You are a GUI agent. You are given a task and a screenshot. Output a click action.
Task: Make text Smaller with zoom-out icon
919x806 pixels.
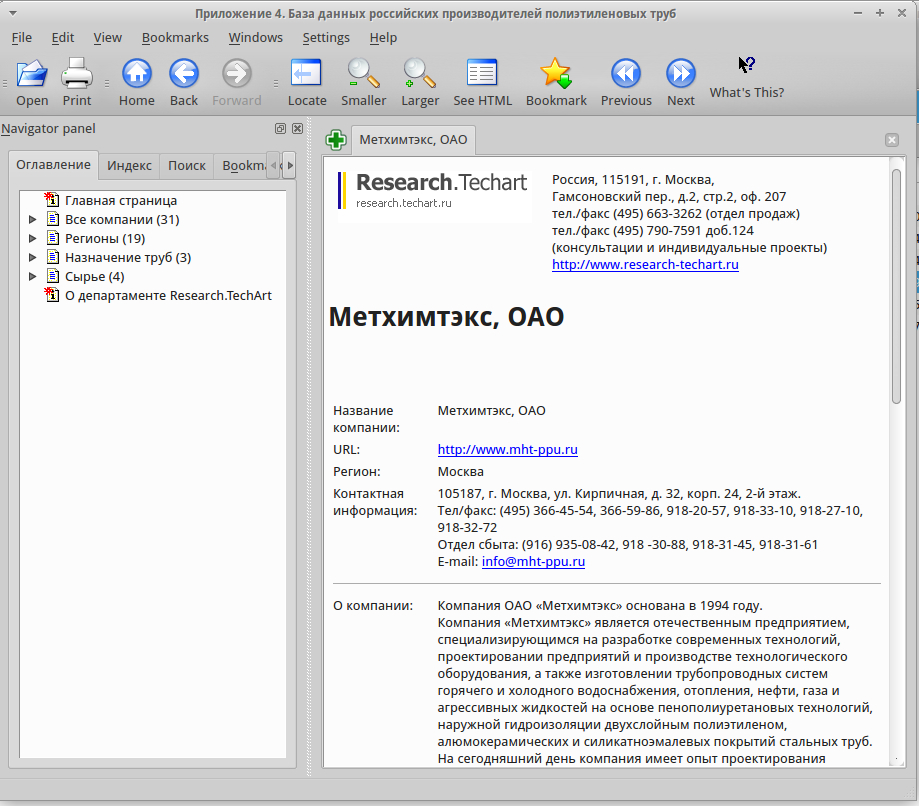(363, 73)
